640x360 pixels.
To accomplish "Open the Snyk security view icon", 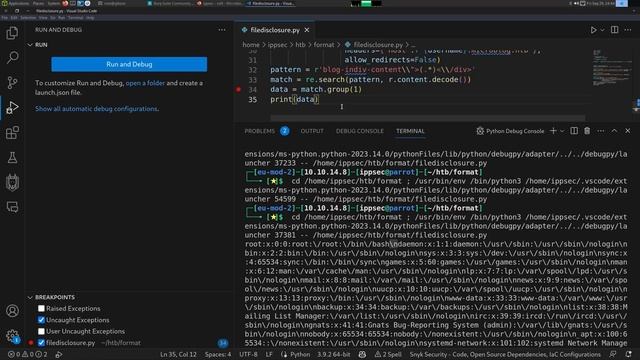I will coord(12,182).
